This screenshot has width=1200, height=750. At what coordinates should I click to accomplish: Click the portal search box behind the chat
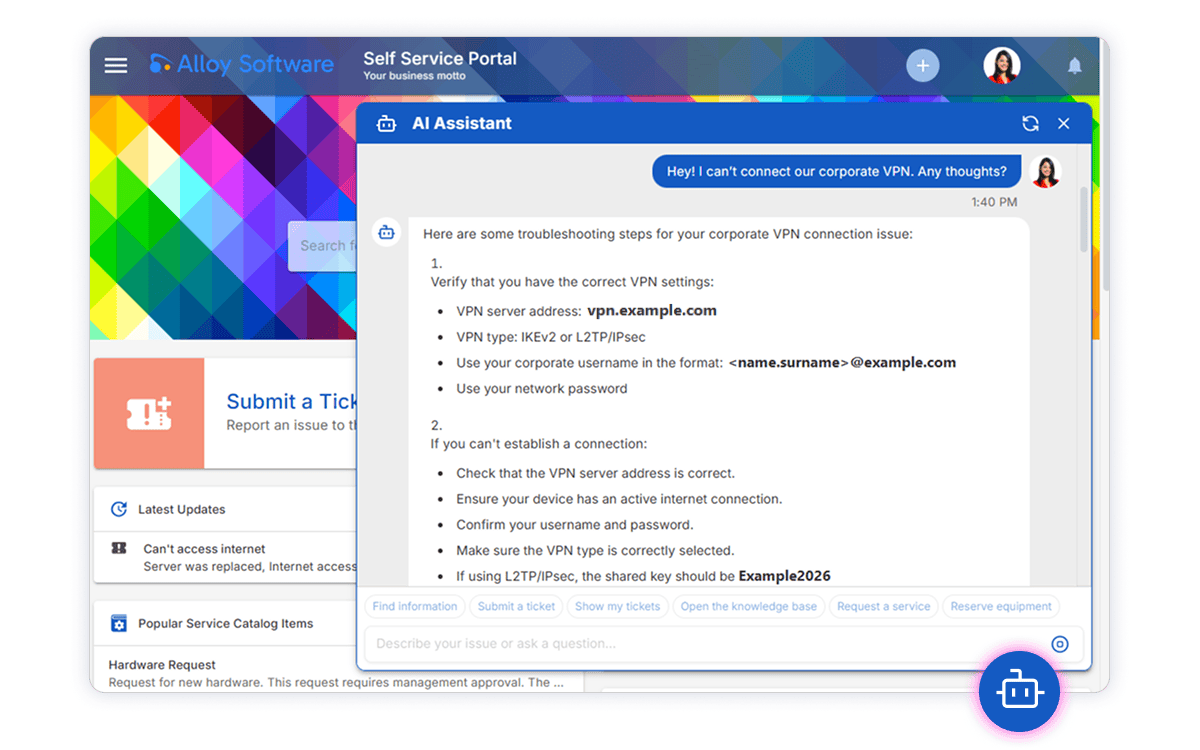[x=322, y=246]
